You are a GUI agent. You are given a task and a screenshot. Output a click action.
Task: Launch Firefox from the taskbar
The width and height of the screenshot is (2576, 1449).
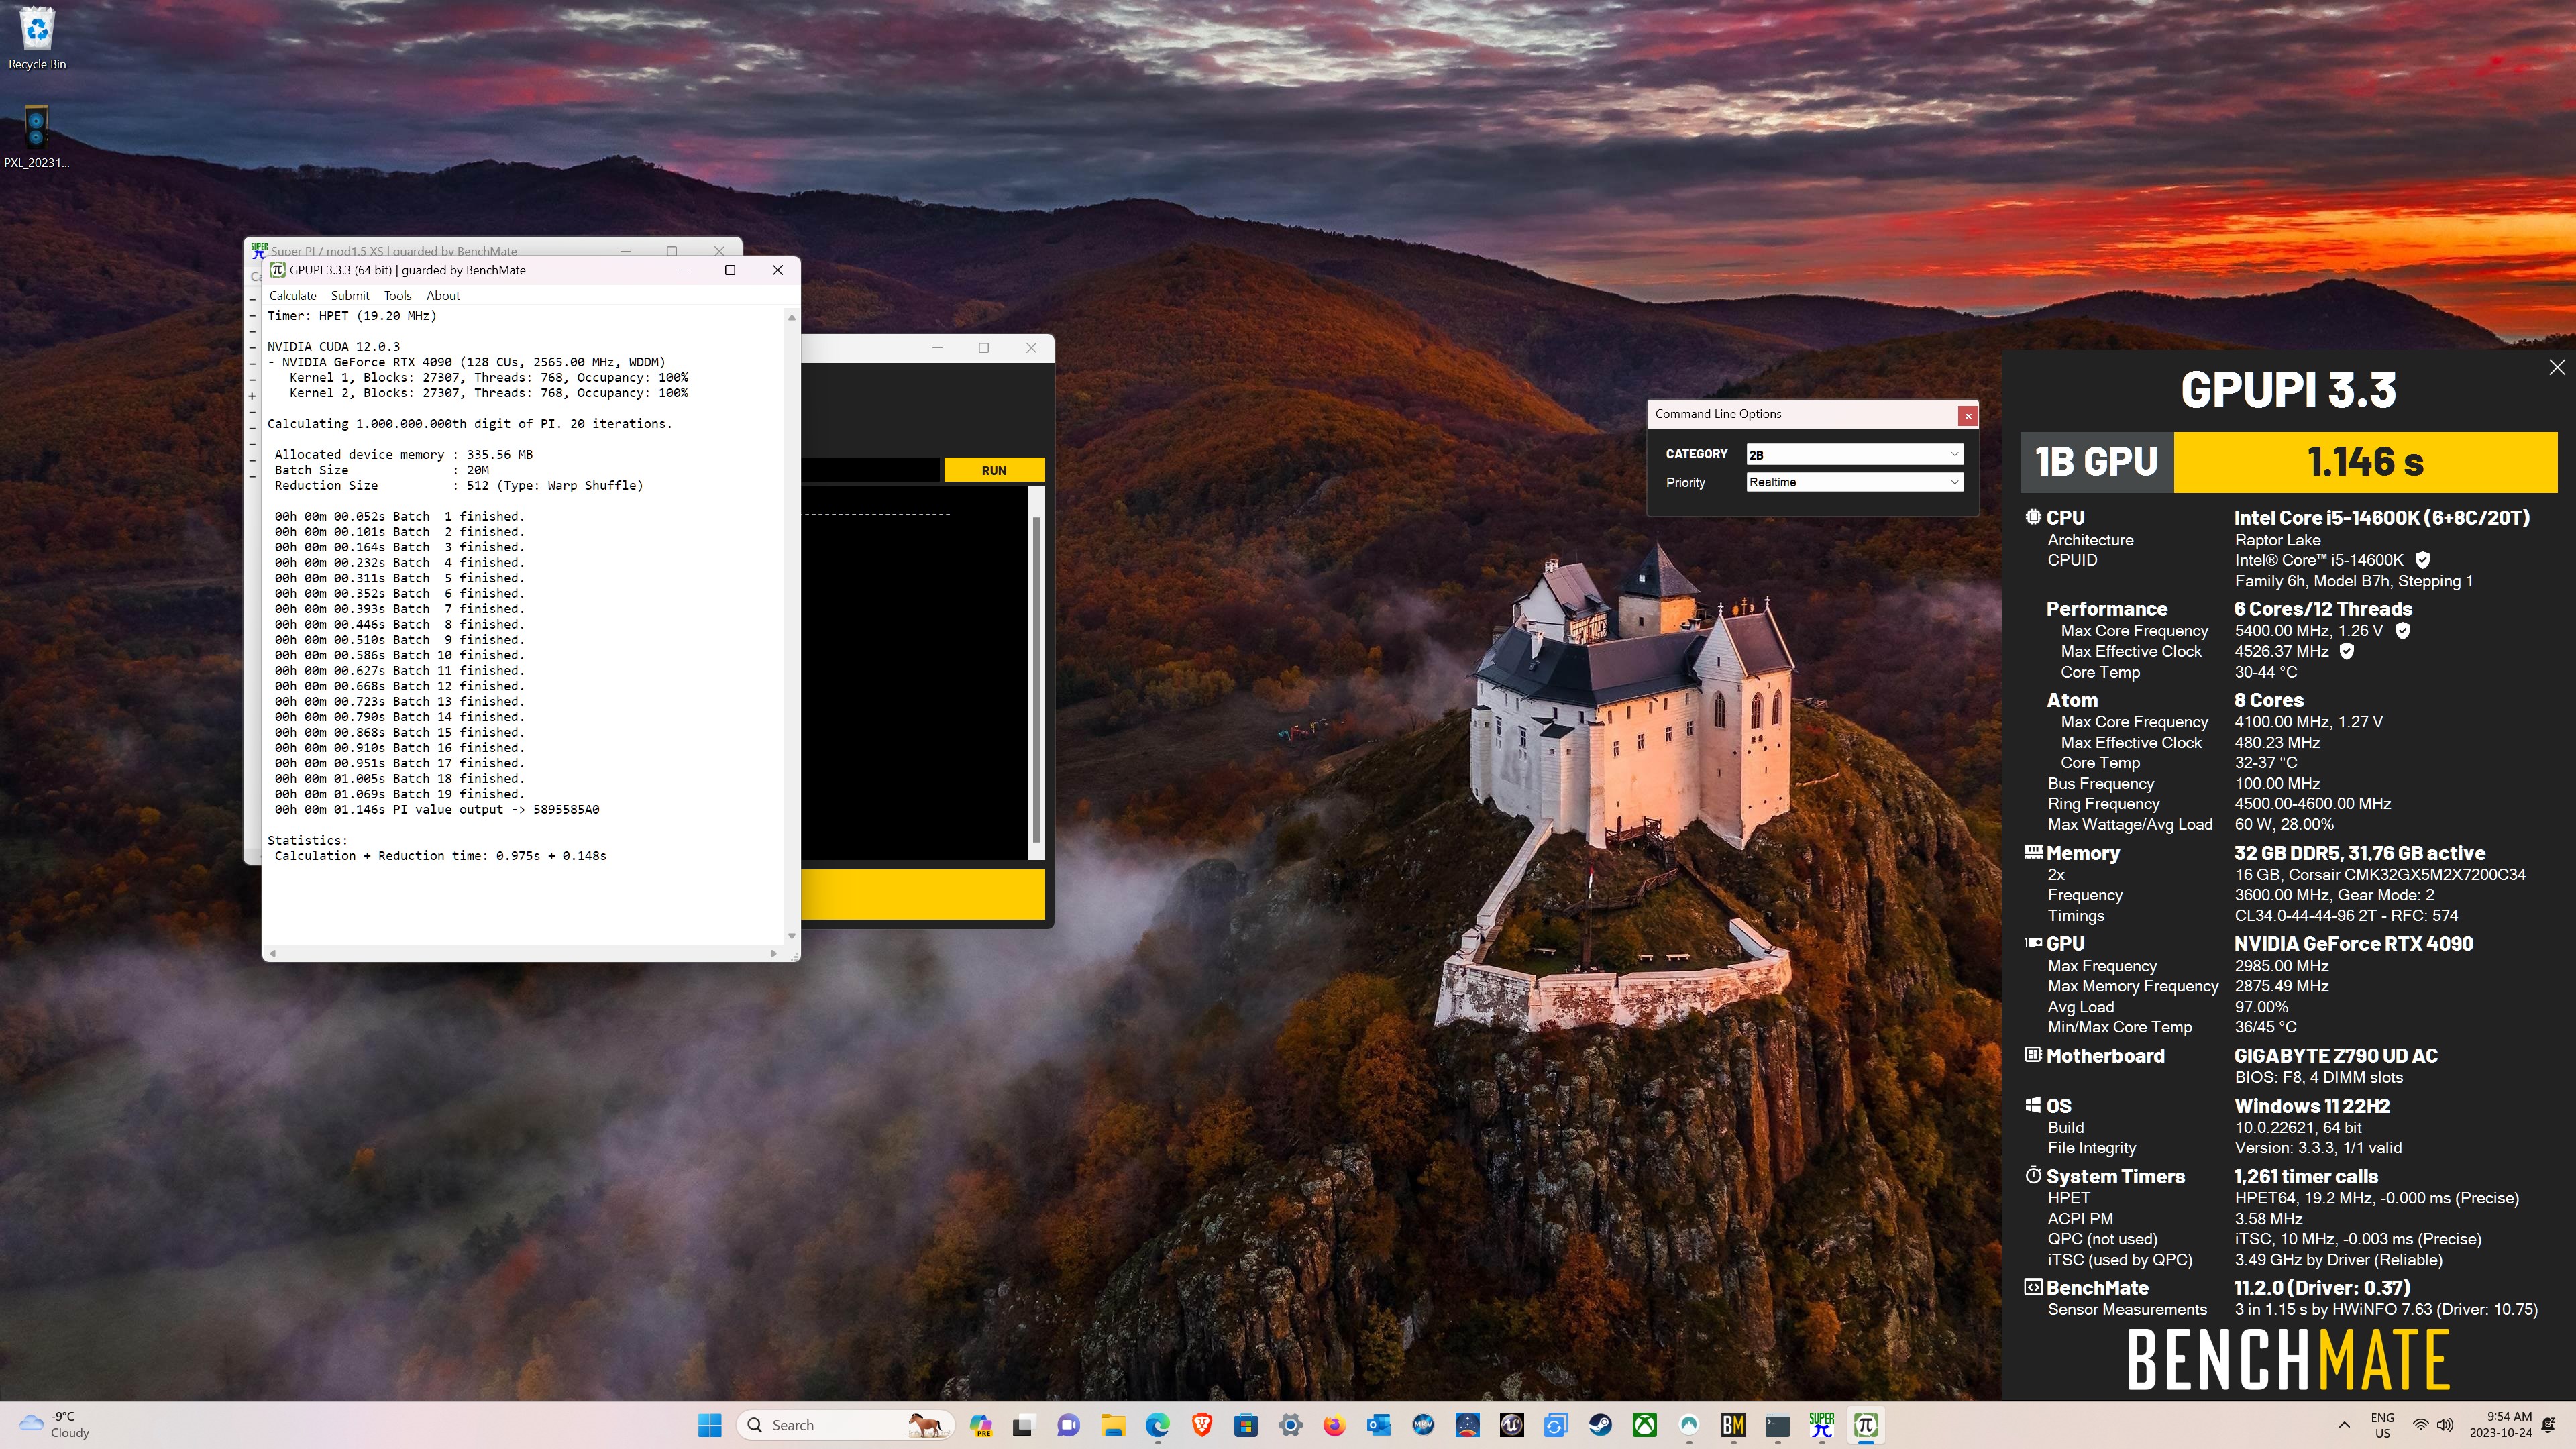click(x=1334, y=1425)
